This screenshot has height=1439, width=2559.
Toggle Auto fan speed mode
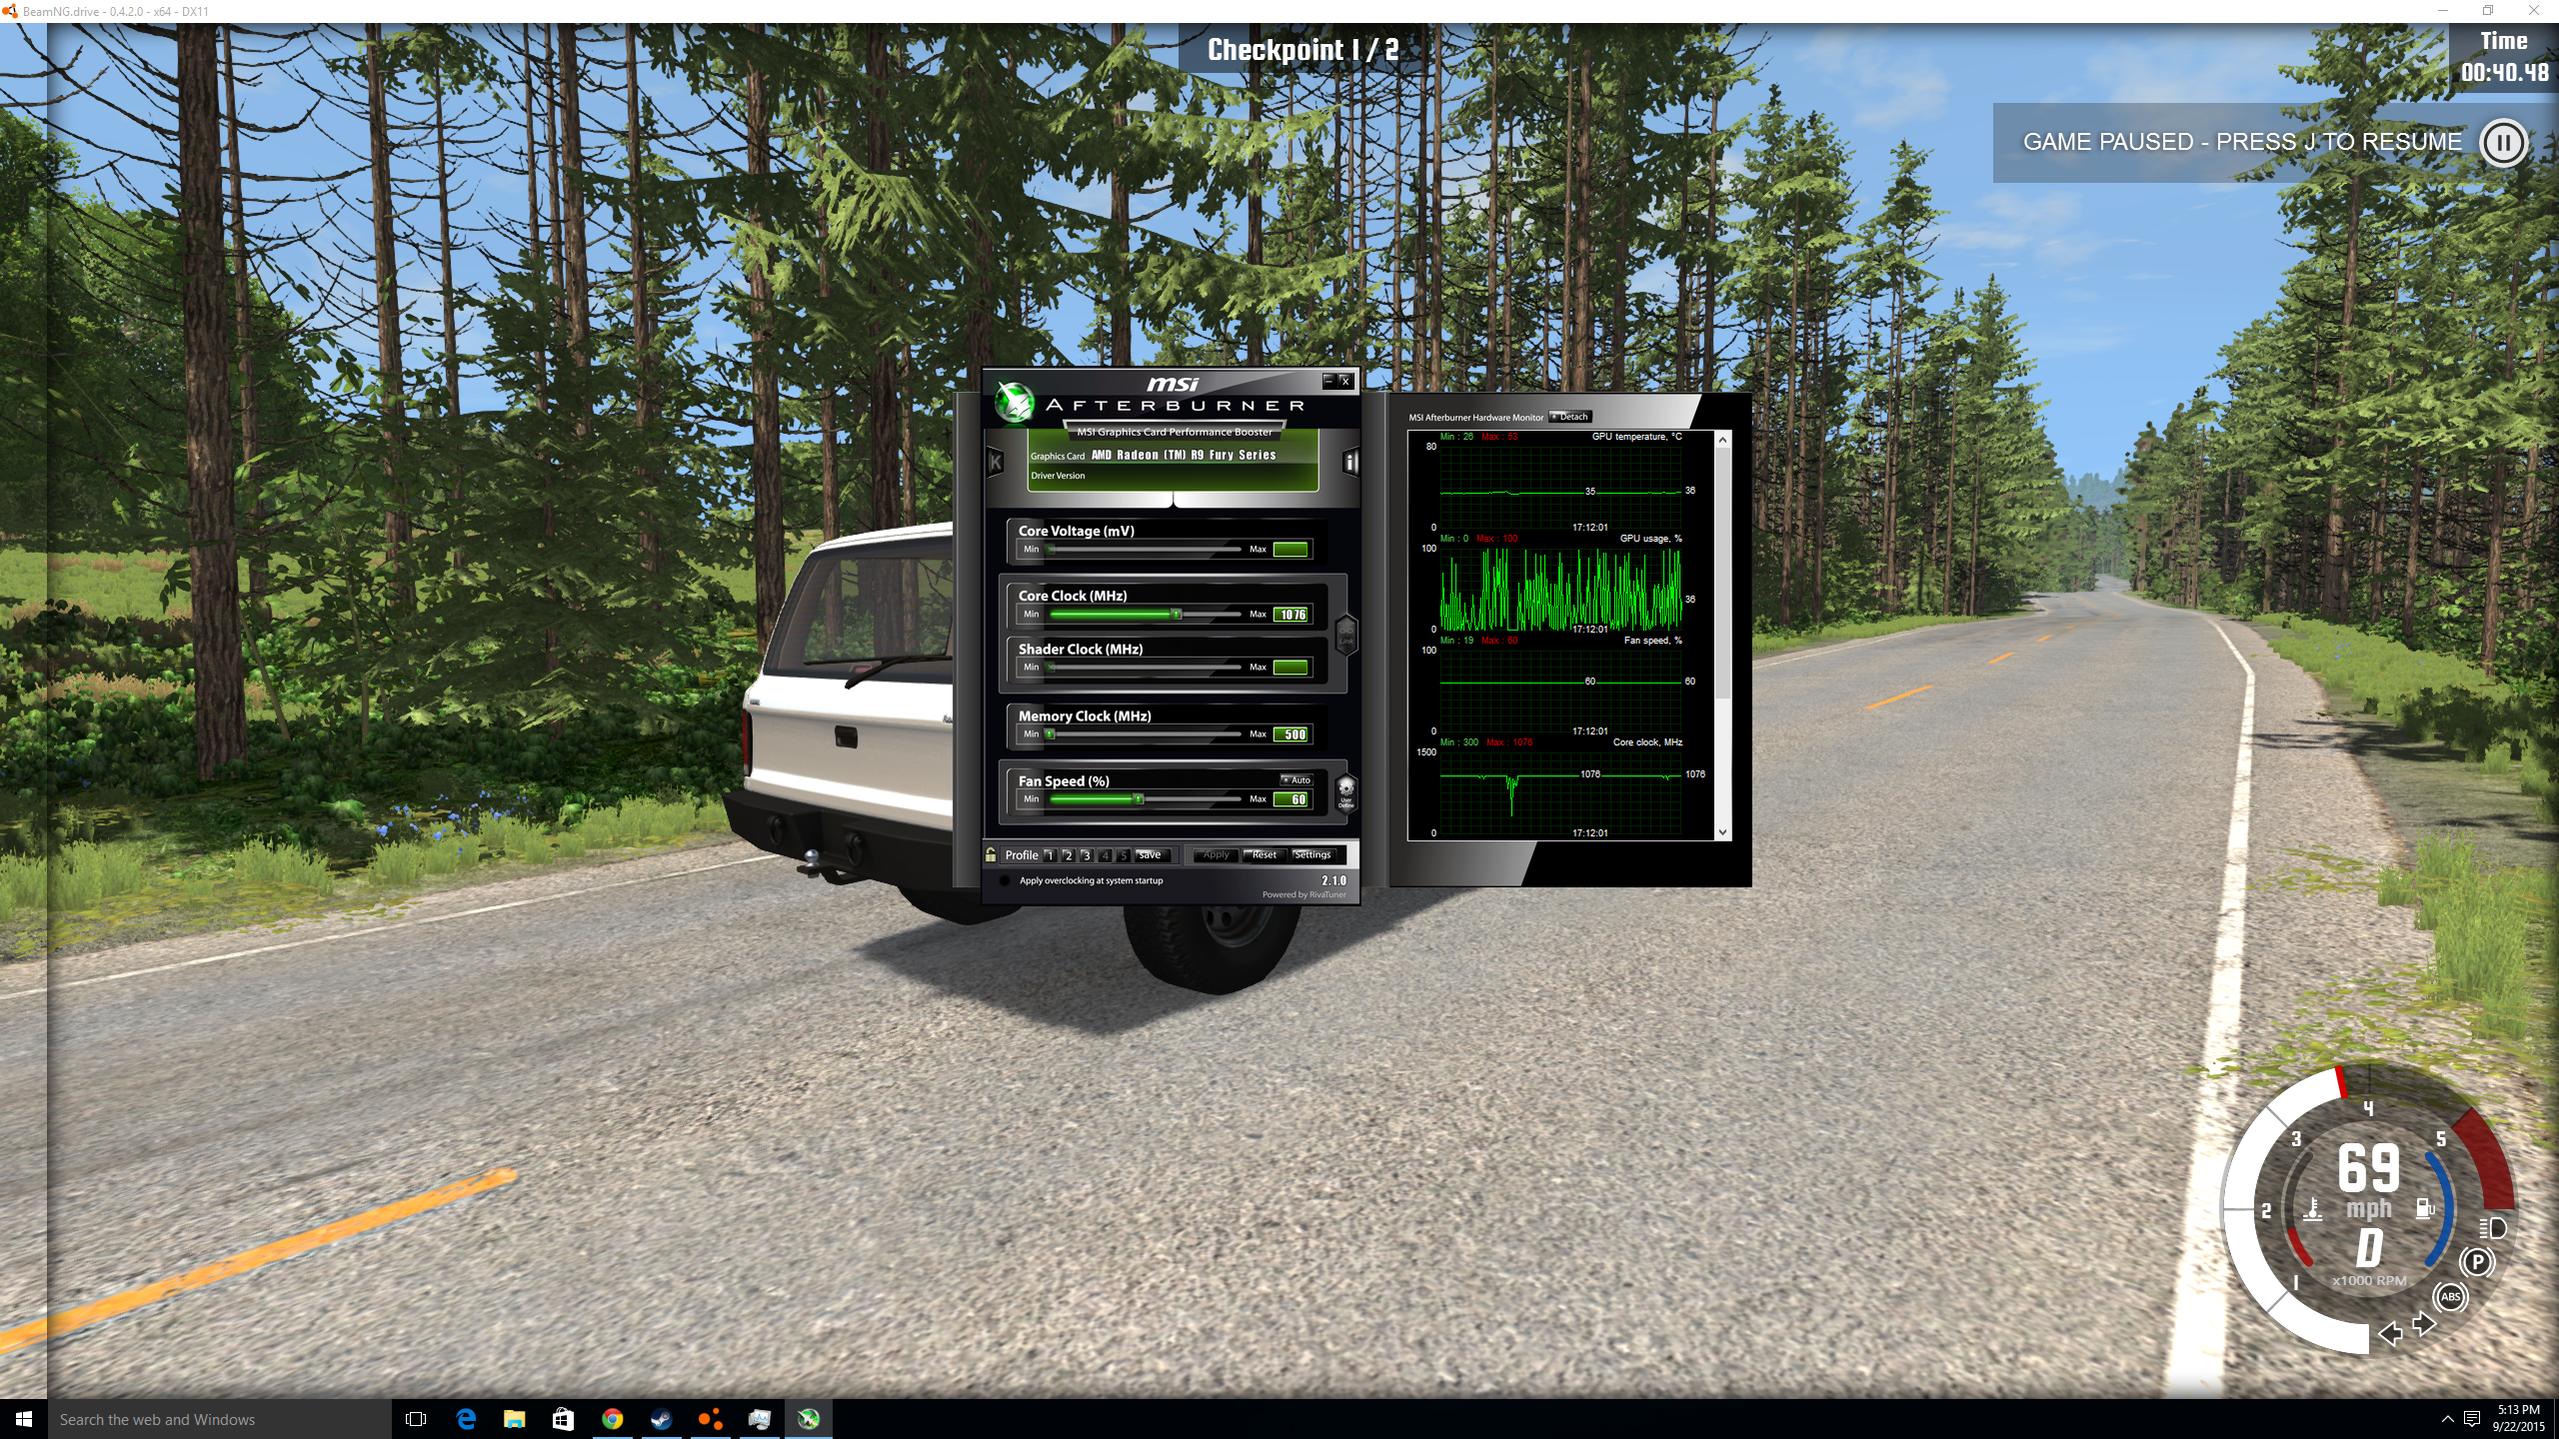coord(1296,780)
